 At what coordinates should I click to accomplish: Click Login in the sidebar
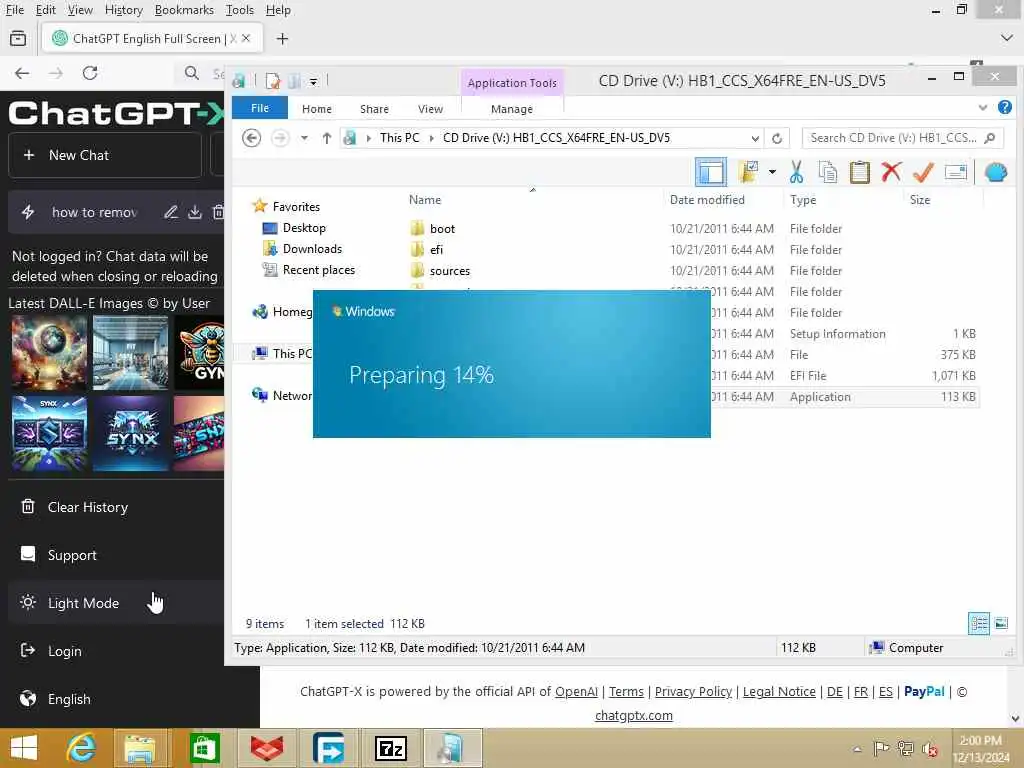pos(64,651)
